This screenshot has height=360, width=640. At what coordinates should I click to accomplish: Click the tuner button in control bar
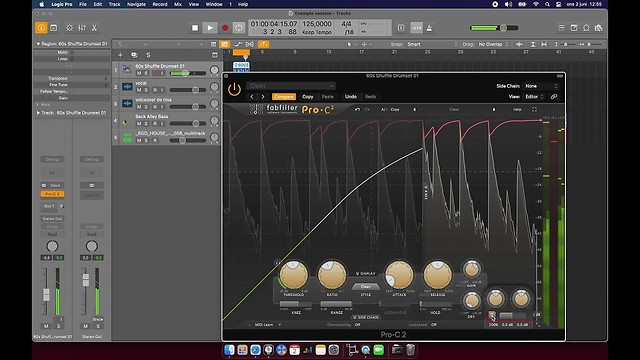click(401, 28)
